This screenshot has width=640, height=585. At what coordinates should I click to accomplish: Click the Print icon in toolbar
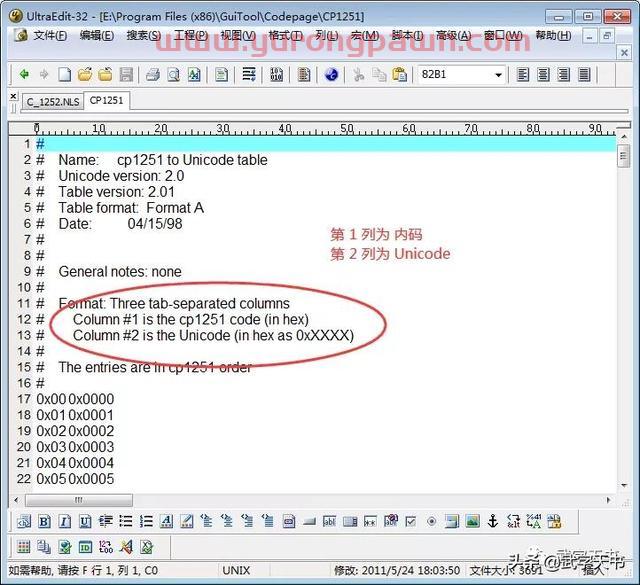pos(153,75)
